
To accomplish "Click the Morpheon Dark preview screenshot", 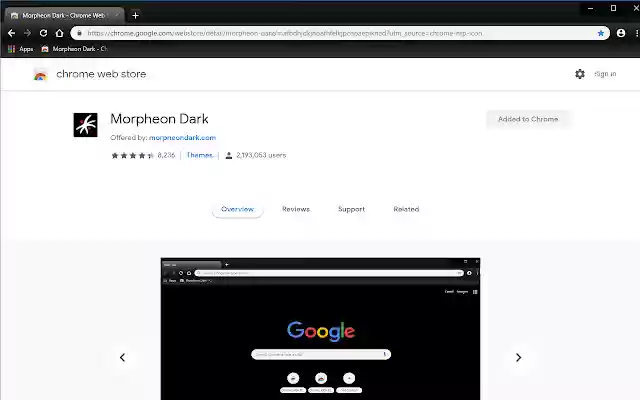I will pyautogui.click(x=320, y=329).
